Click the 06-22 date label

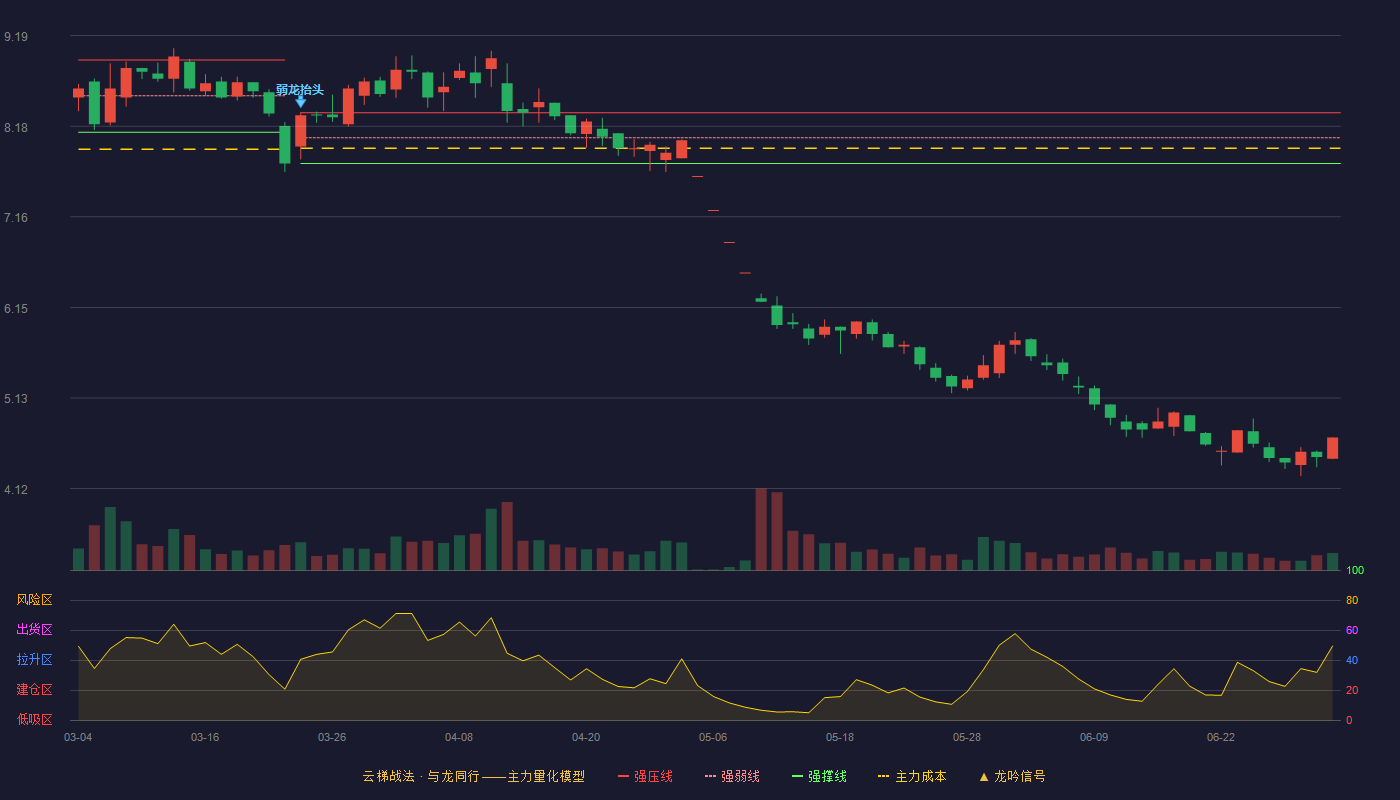click(1221, 737)
